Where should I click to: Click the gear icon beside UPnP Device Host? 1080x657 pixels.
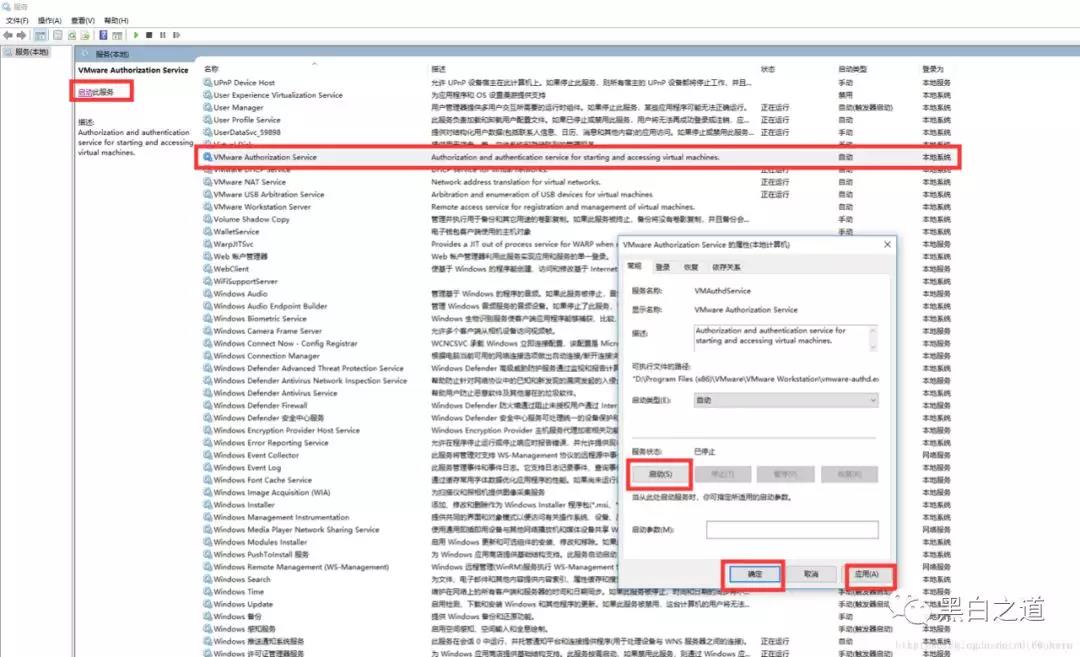coord(207,83)
